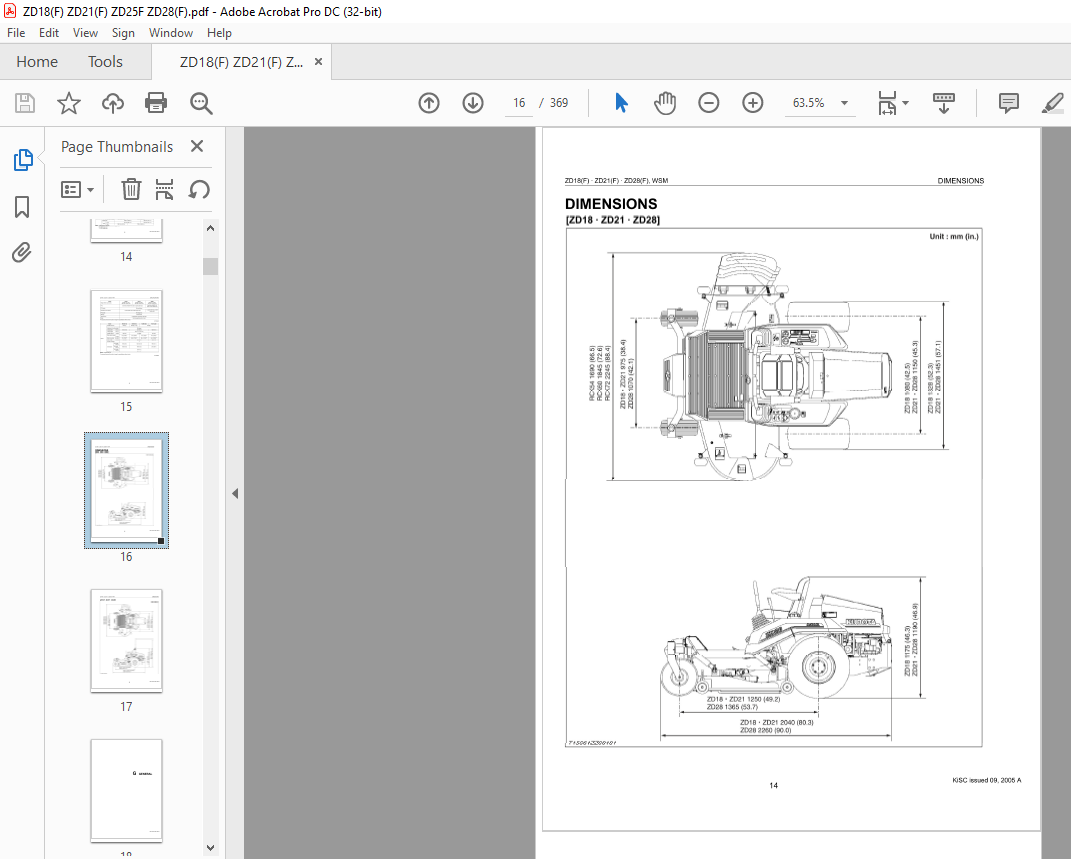Select page 17 thumbnail

tap(126, 640)
